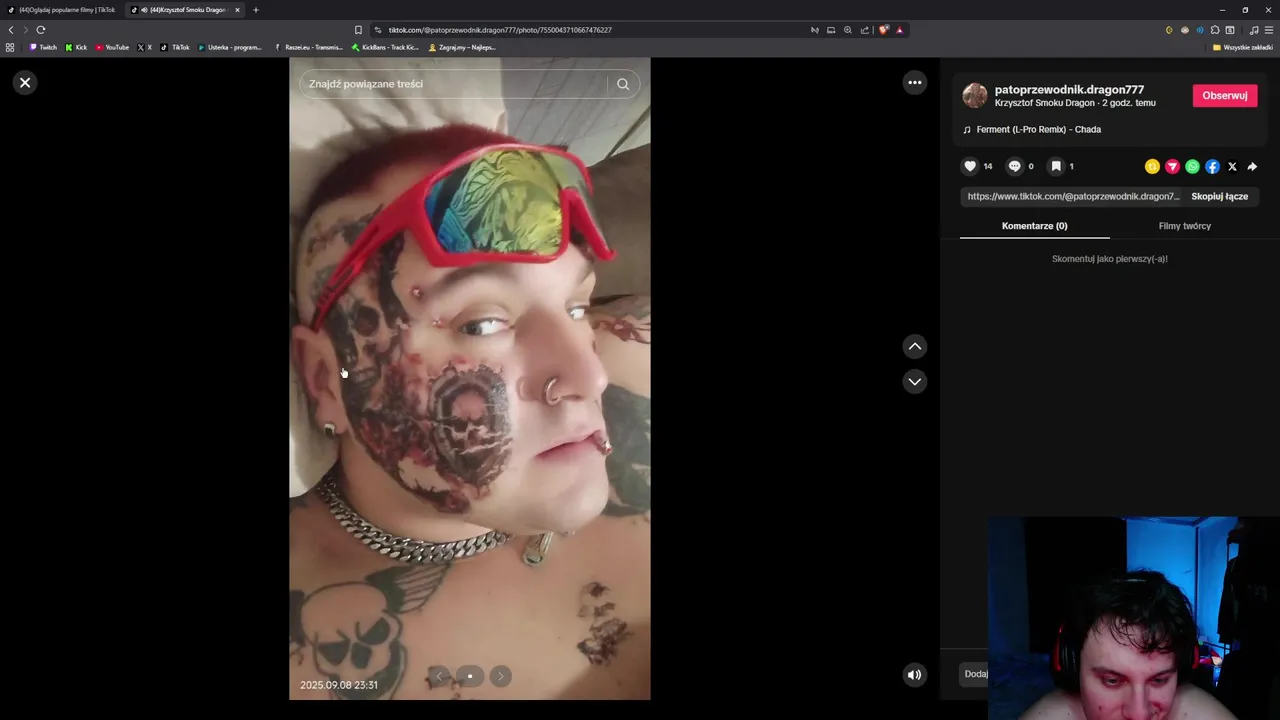The height and width of the screenshot is (720, 1280).
Task: Open the Brave Shields lion icon
Action: coord(883,30)
